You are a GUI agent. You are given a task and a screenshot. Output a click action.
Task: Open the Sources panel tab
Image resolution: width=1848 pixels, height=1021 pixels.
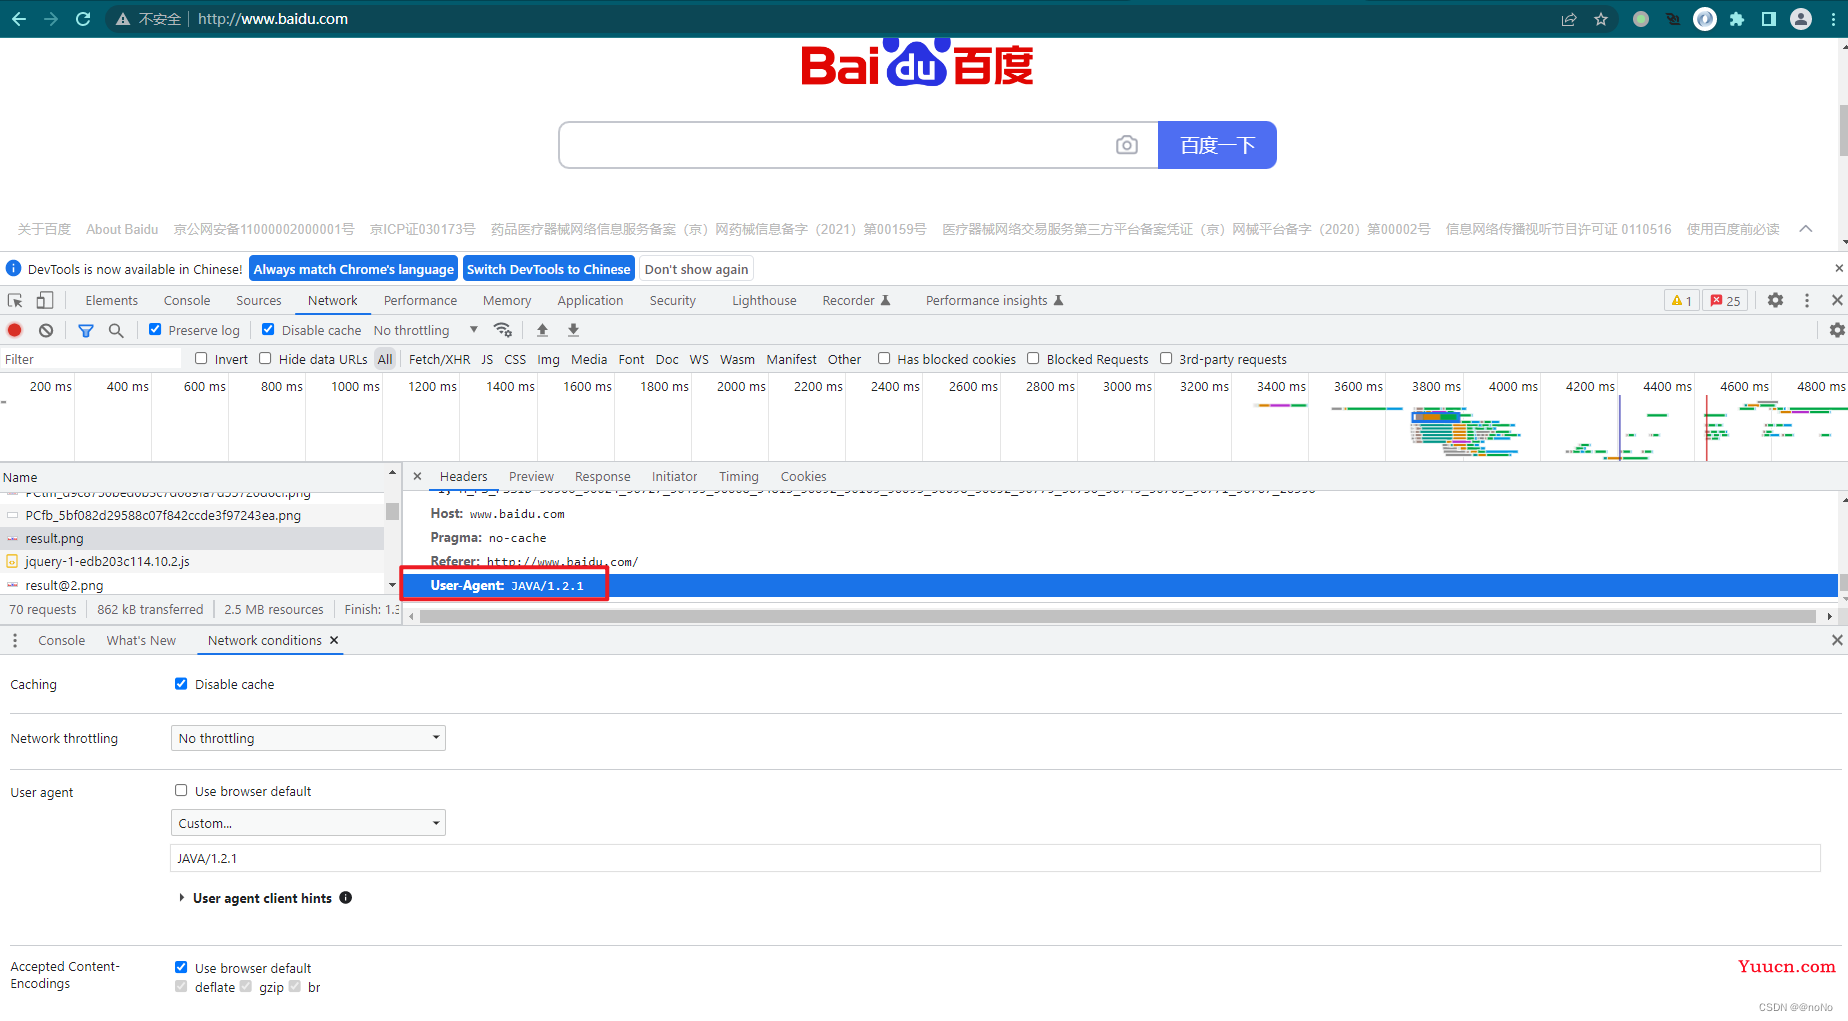tap(259, 300)
